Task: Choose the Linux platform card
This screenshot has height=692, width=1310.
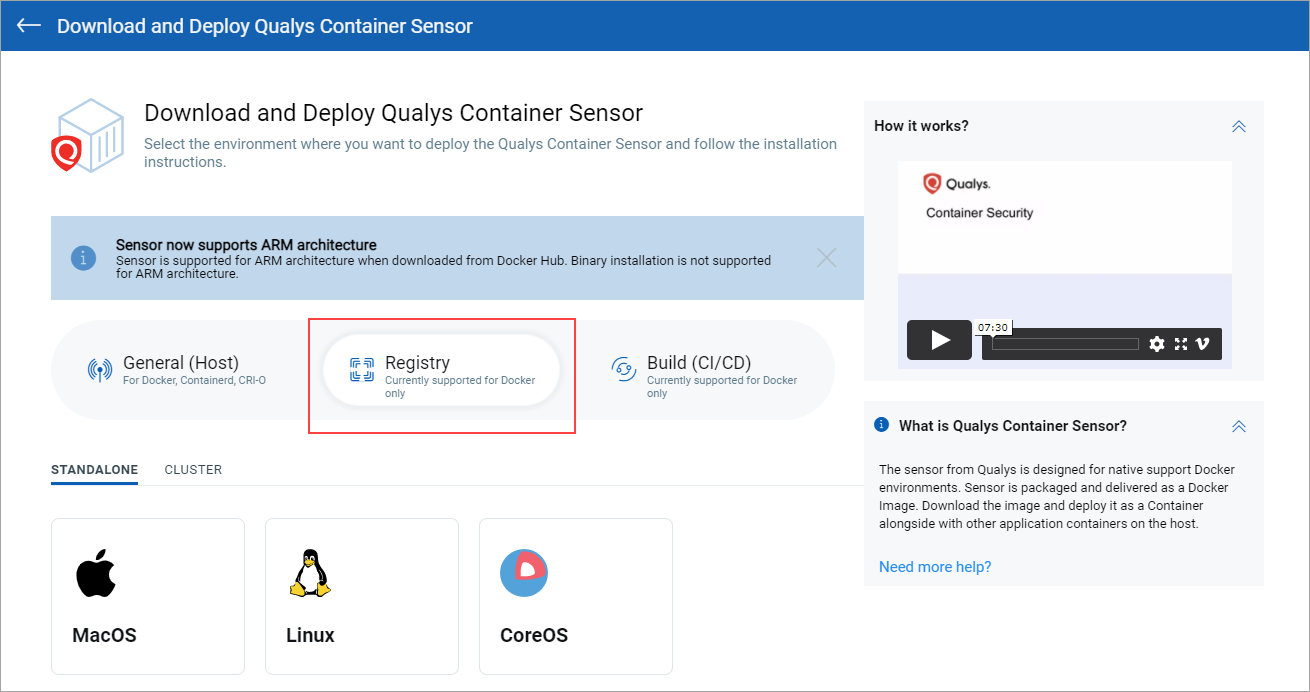Action: [x=362, y=596]
